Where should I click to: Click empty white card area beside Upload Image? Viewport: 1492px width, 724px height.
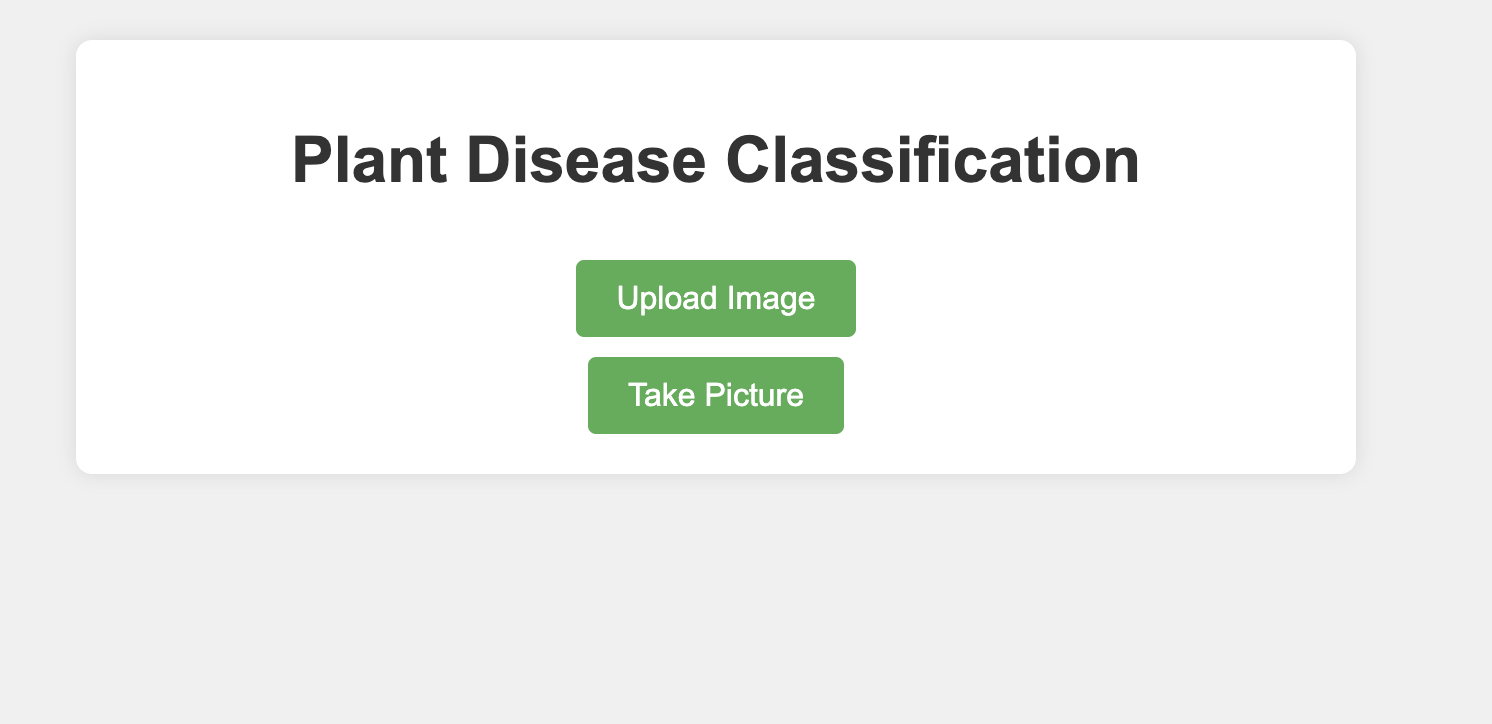pyautogui.click(x=1050, y=300)
